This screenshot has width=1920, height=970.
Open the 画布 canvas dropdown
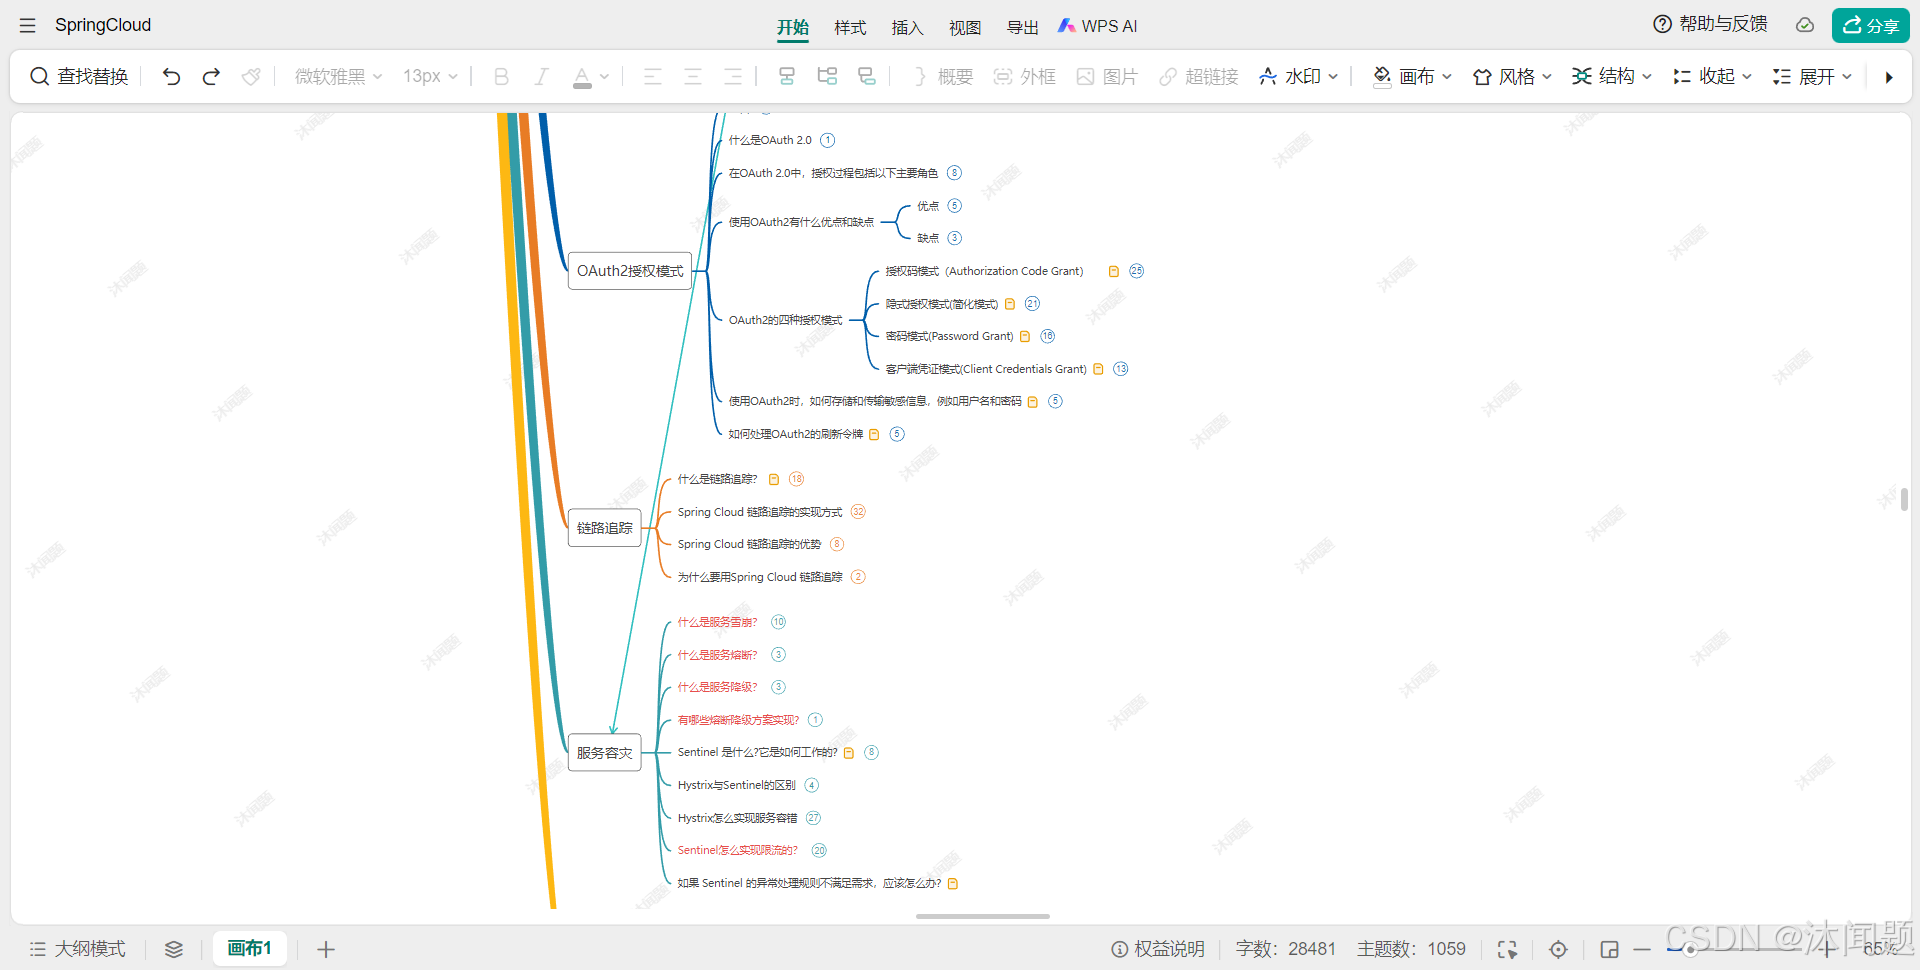point(1412,77)
